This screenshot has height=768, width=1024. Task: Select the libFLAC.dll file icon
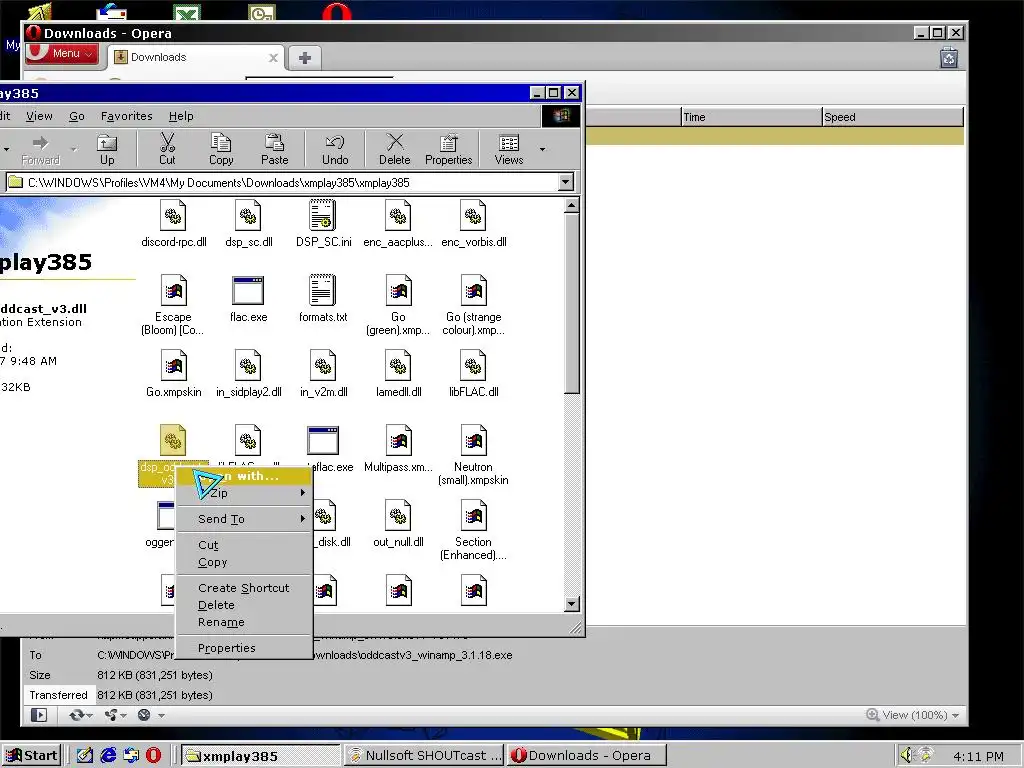473,366
